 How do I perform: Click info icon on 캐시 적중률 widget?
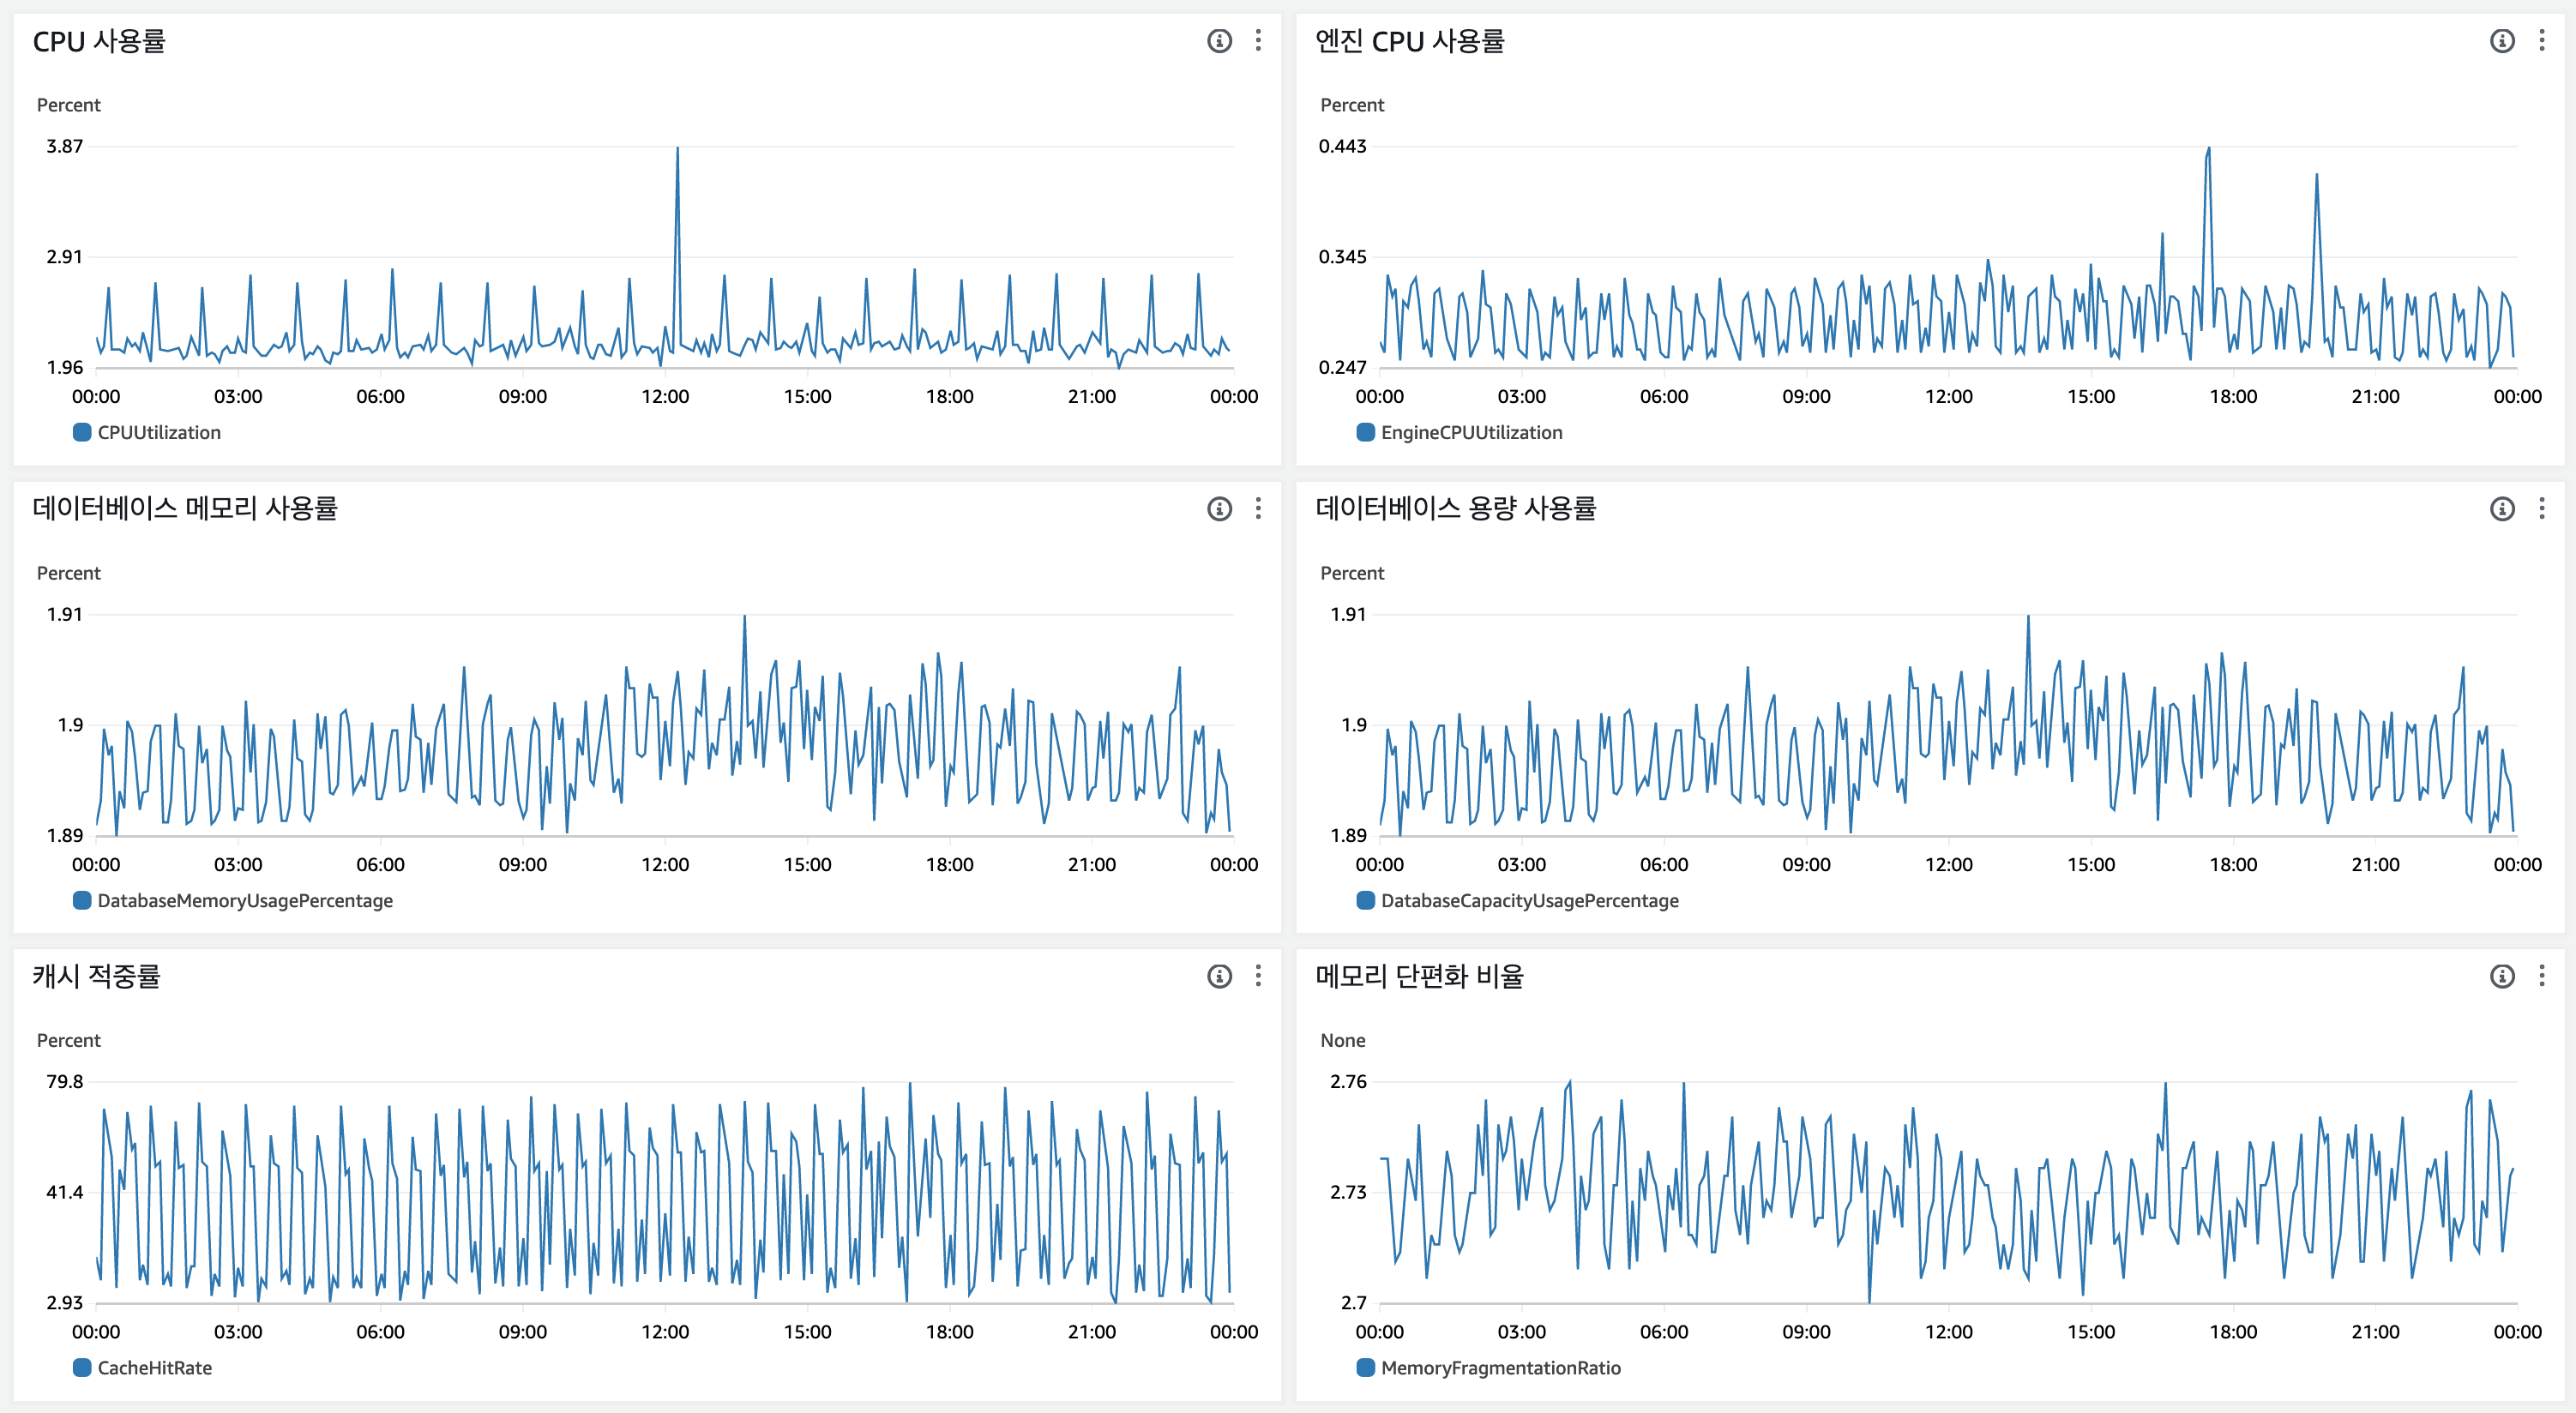[x=1219, y=976]
